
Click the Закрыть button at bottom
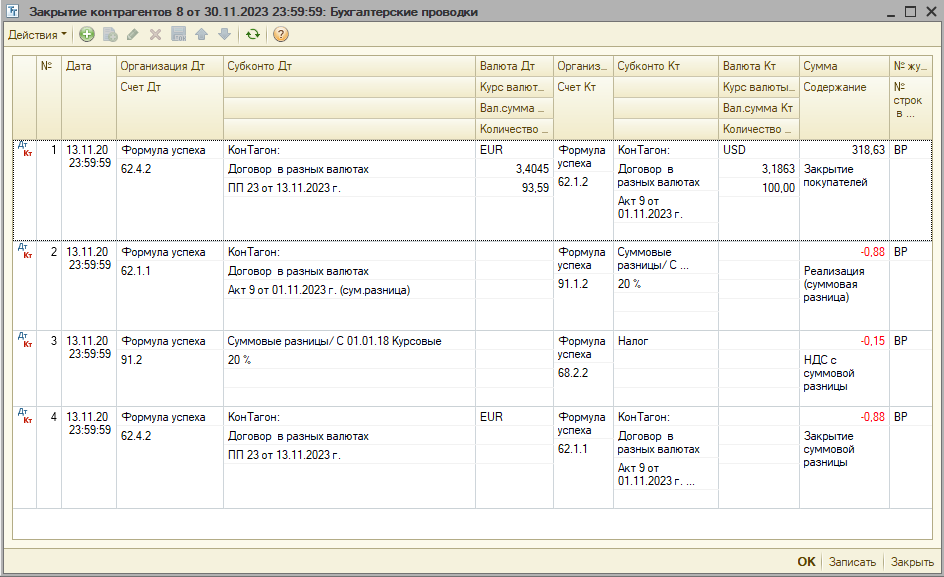[912, 562]
